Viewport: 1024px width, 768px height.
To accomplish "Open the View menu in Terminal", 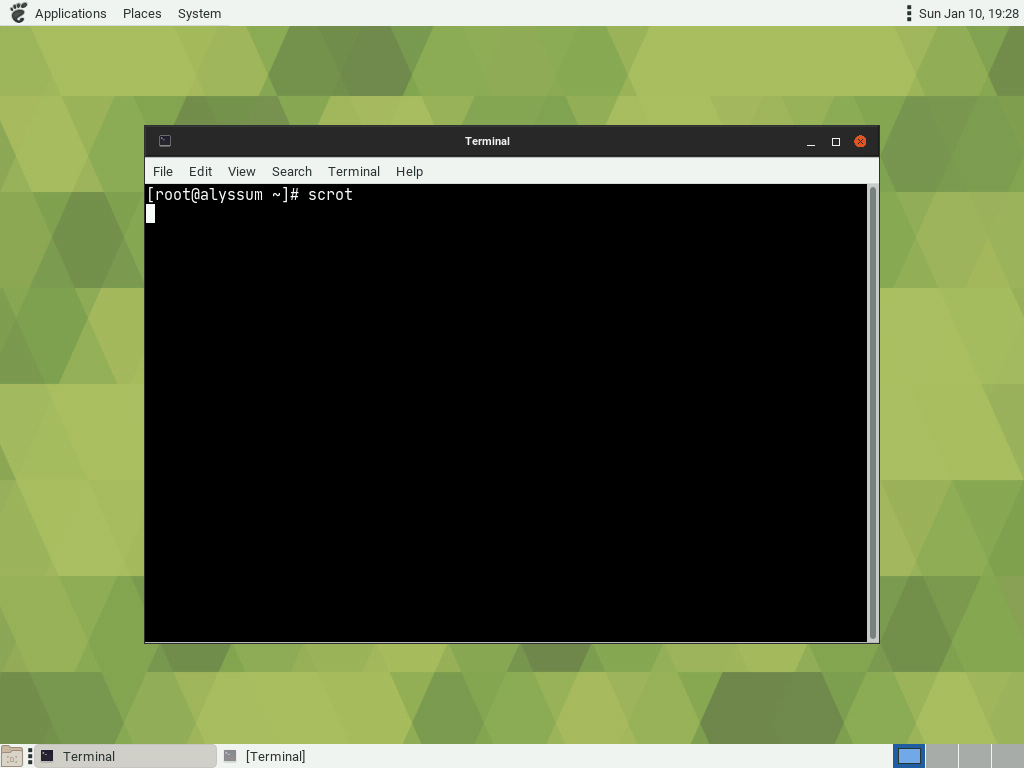I will tap(242, 171).
